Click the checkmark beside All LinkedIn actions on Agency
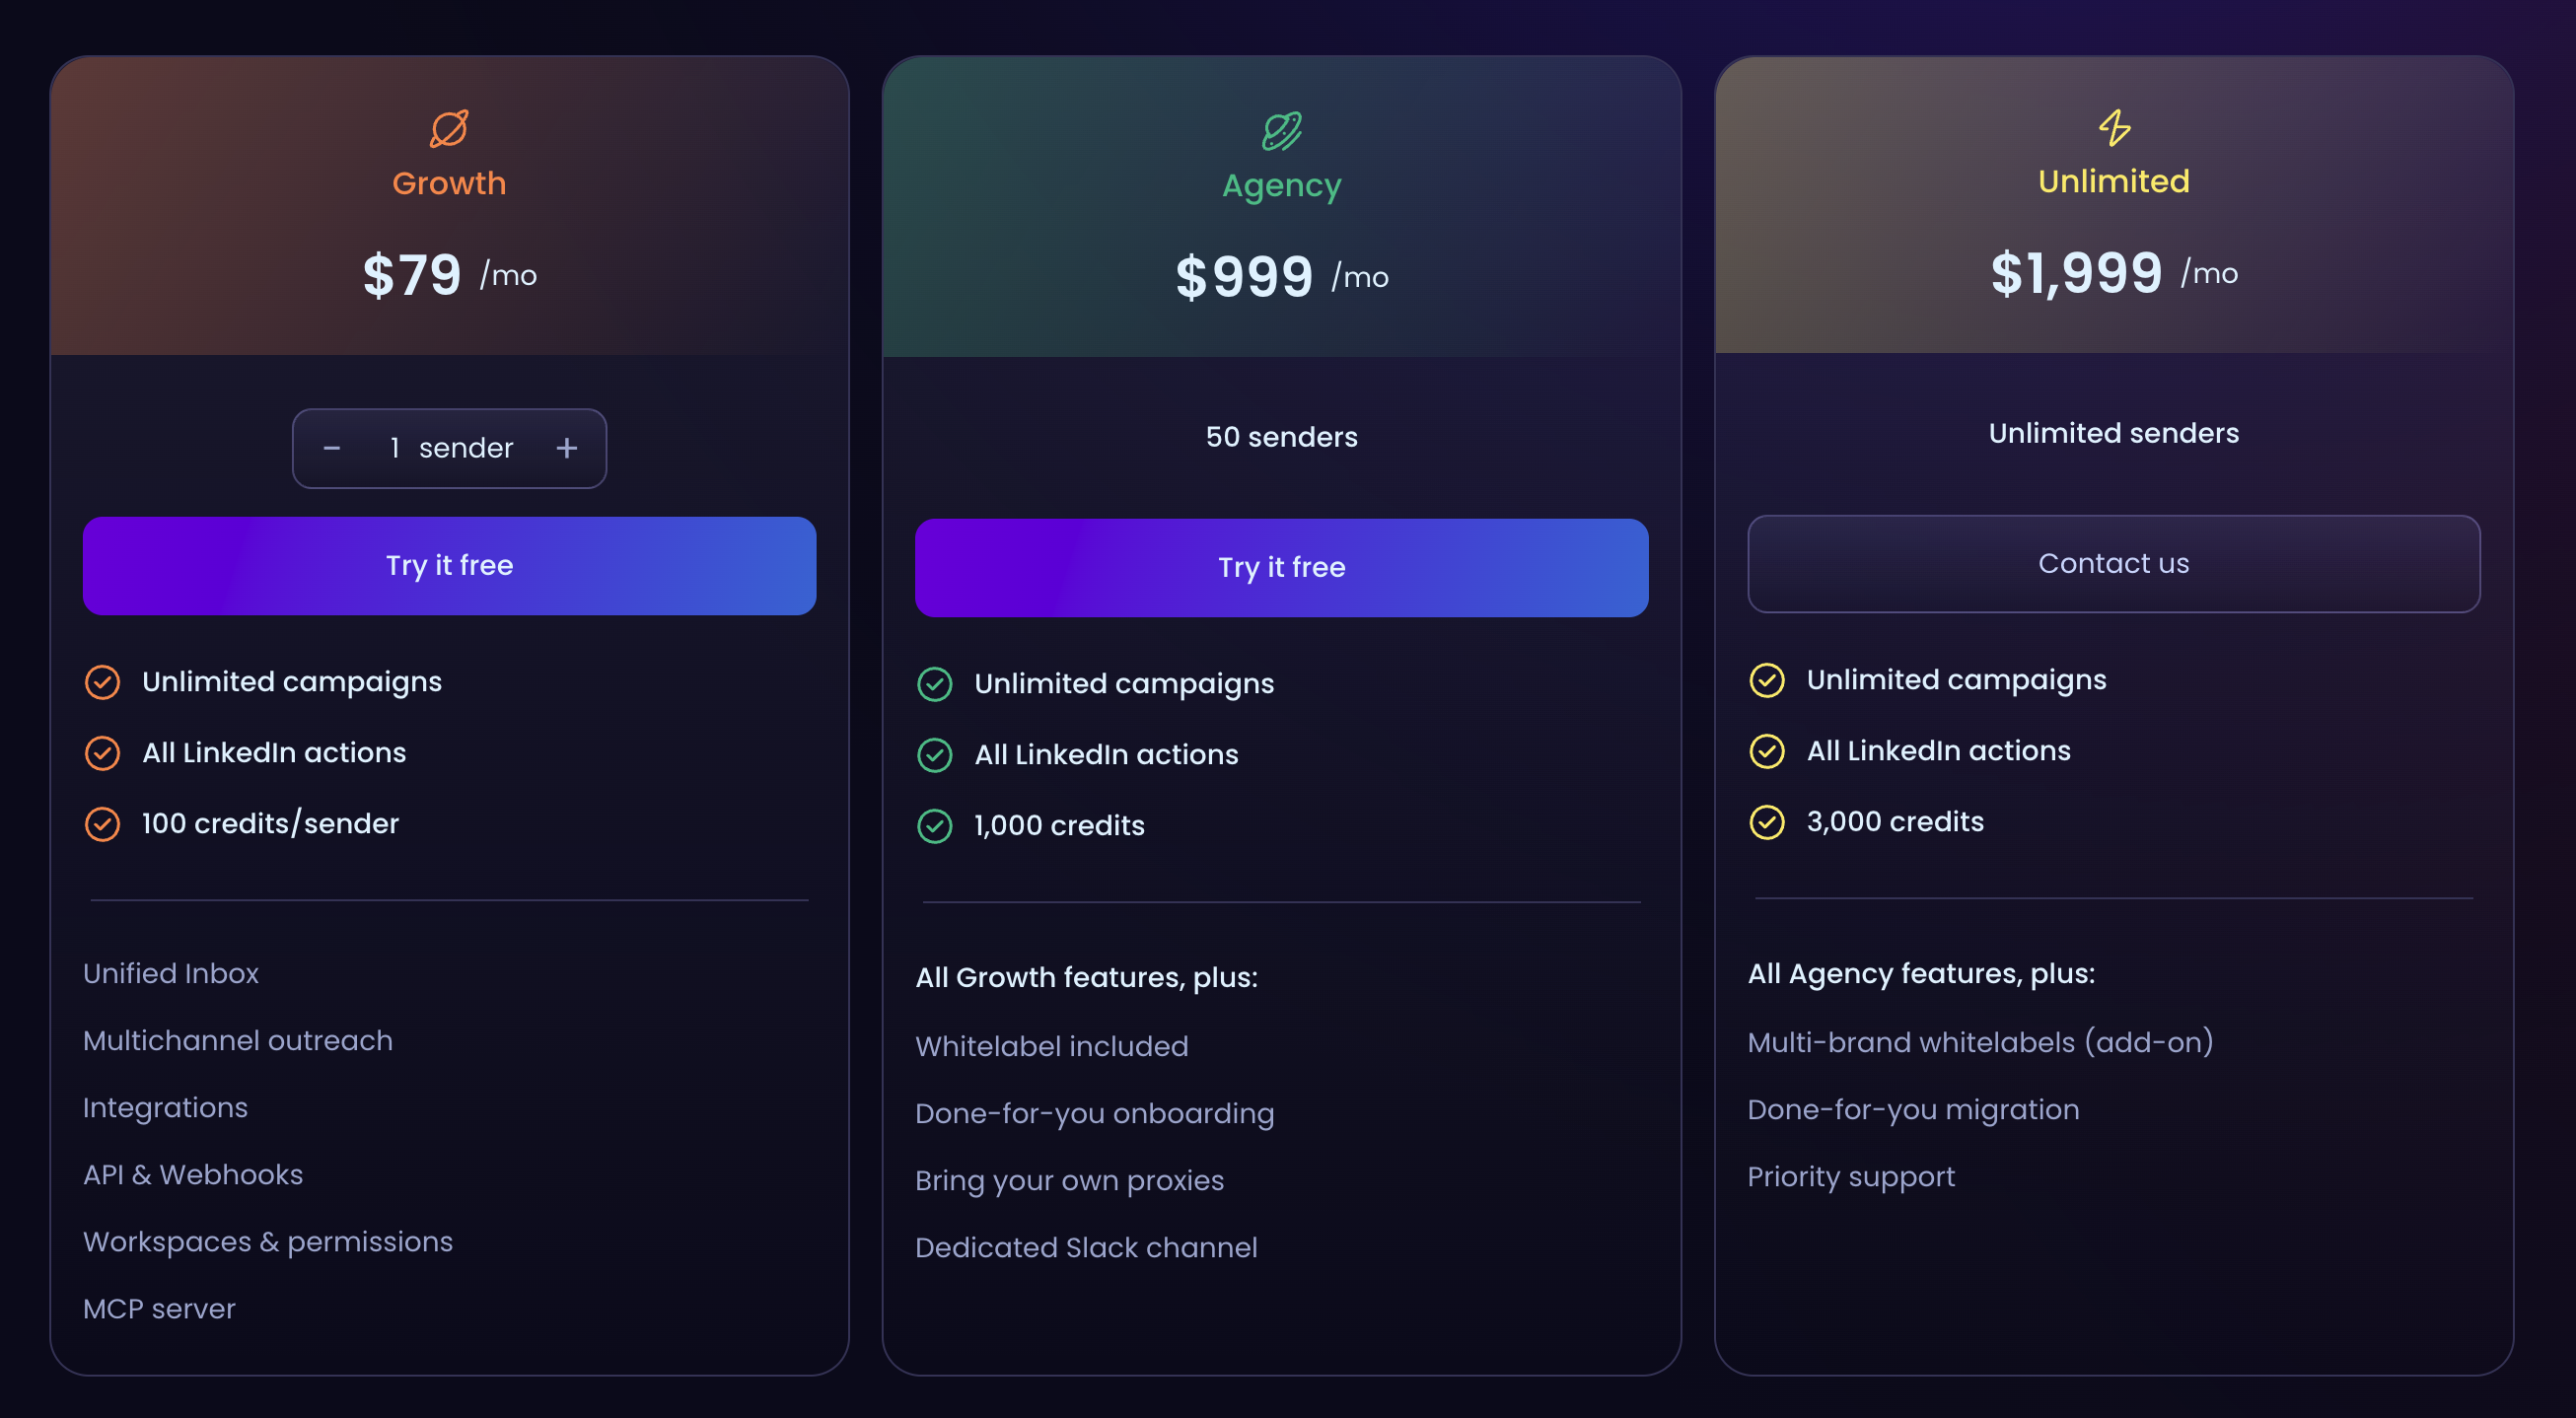 [935, 755]
